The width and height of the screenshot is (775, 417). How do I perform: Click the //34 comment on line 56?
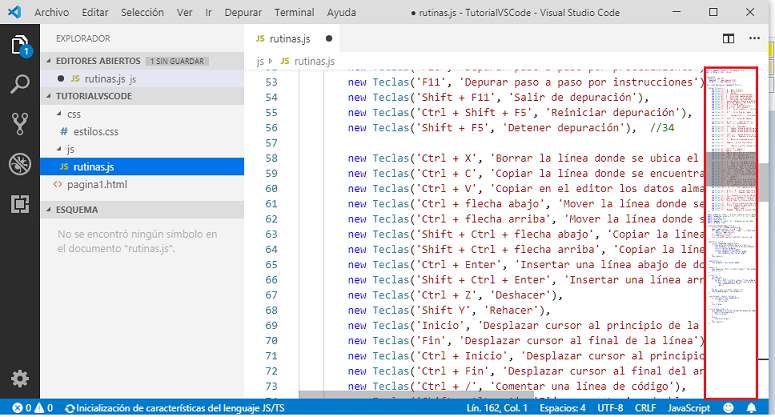[662, 127]
